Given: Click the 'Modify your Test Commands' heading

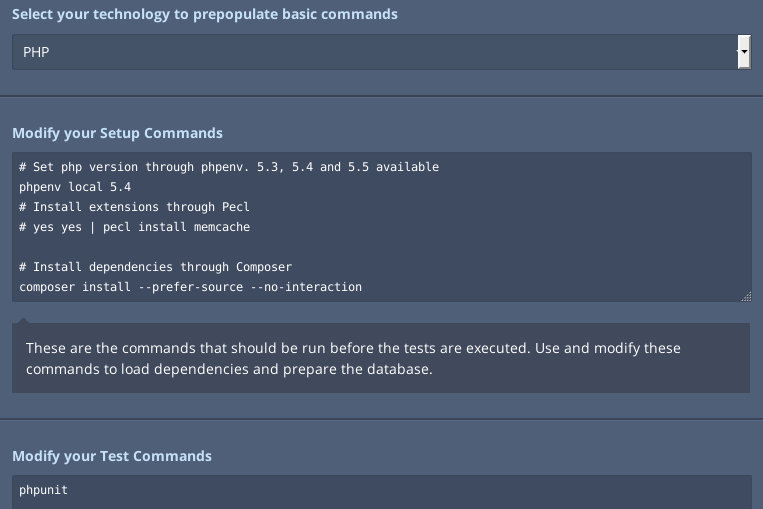Looking at the screenshot, I should (112, 456).
